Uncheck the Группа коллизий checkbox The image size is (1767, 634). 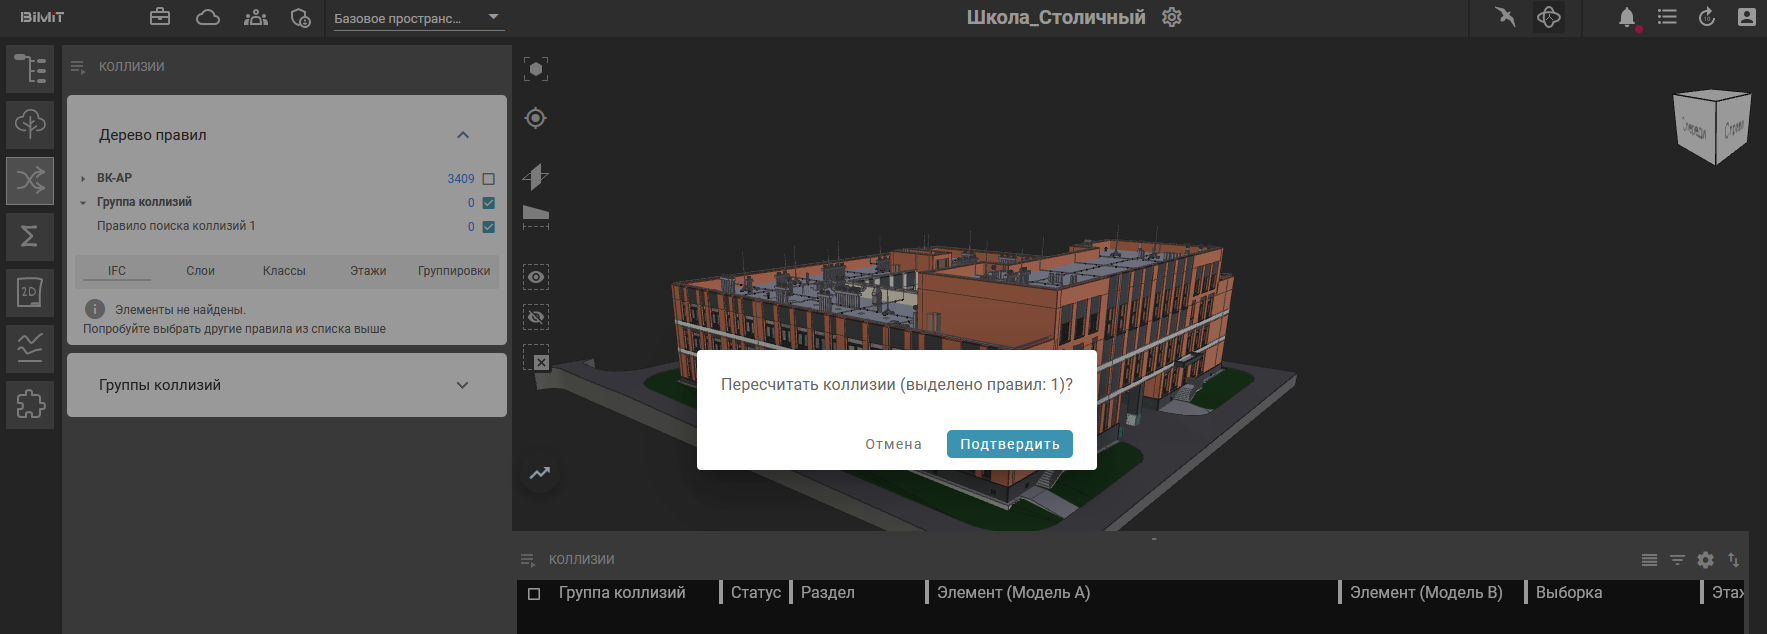[489, 203]
